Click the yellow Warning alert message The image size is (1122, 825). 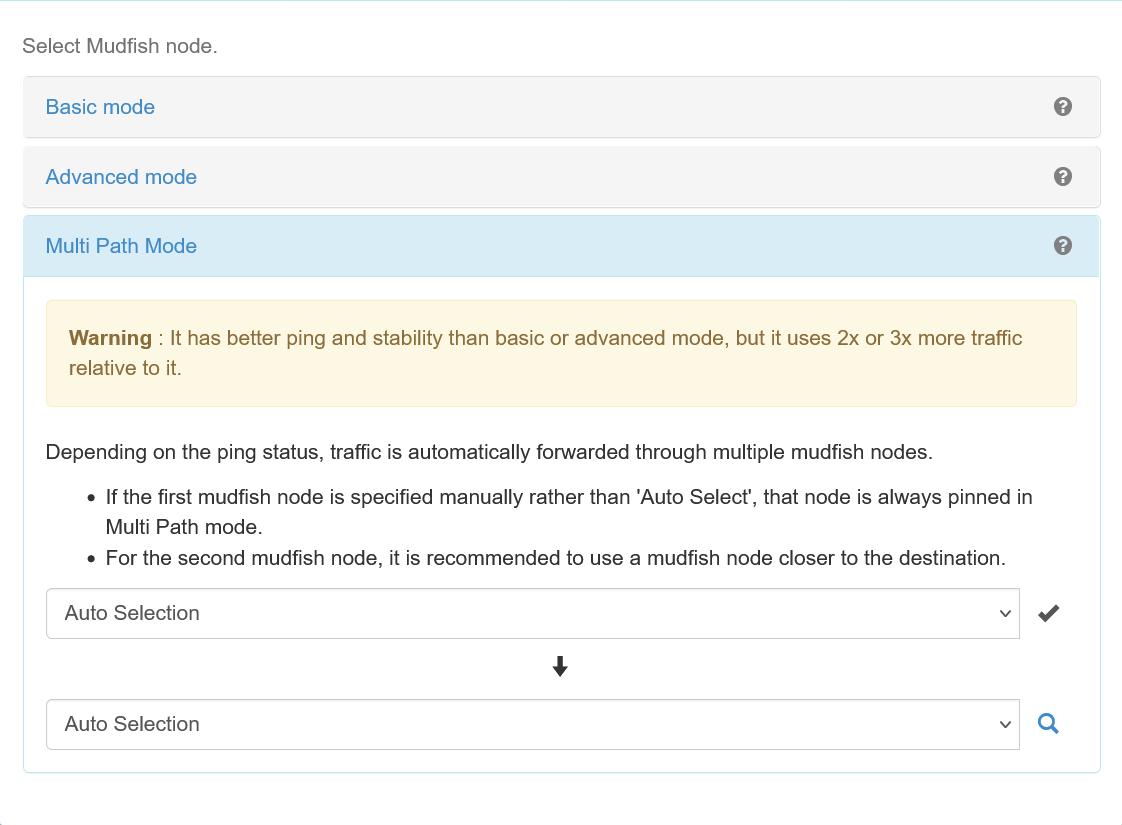(561, 353)
